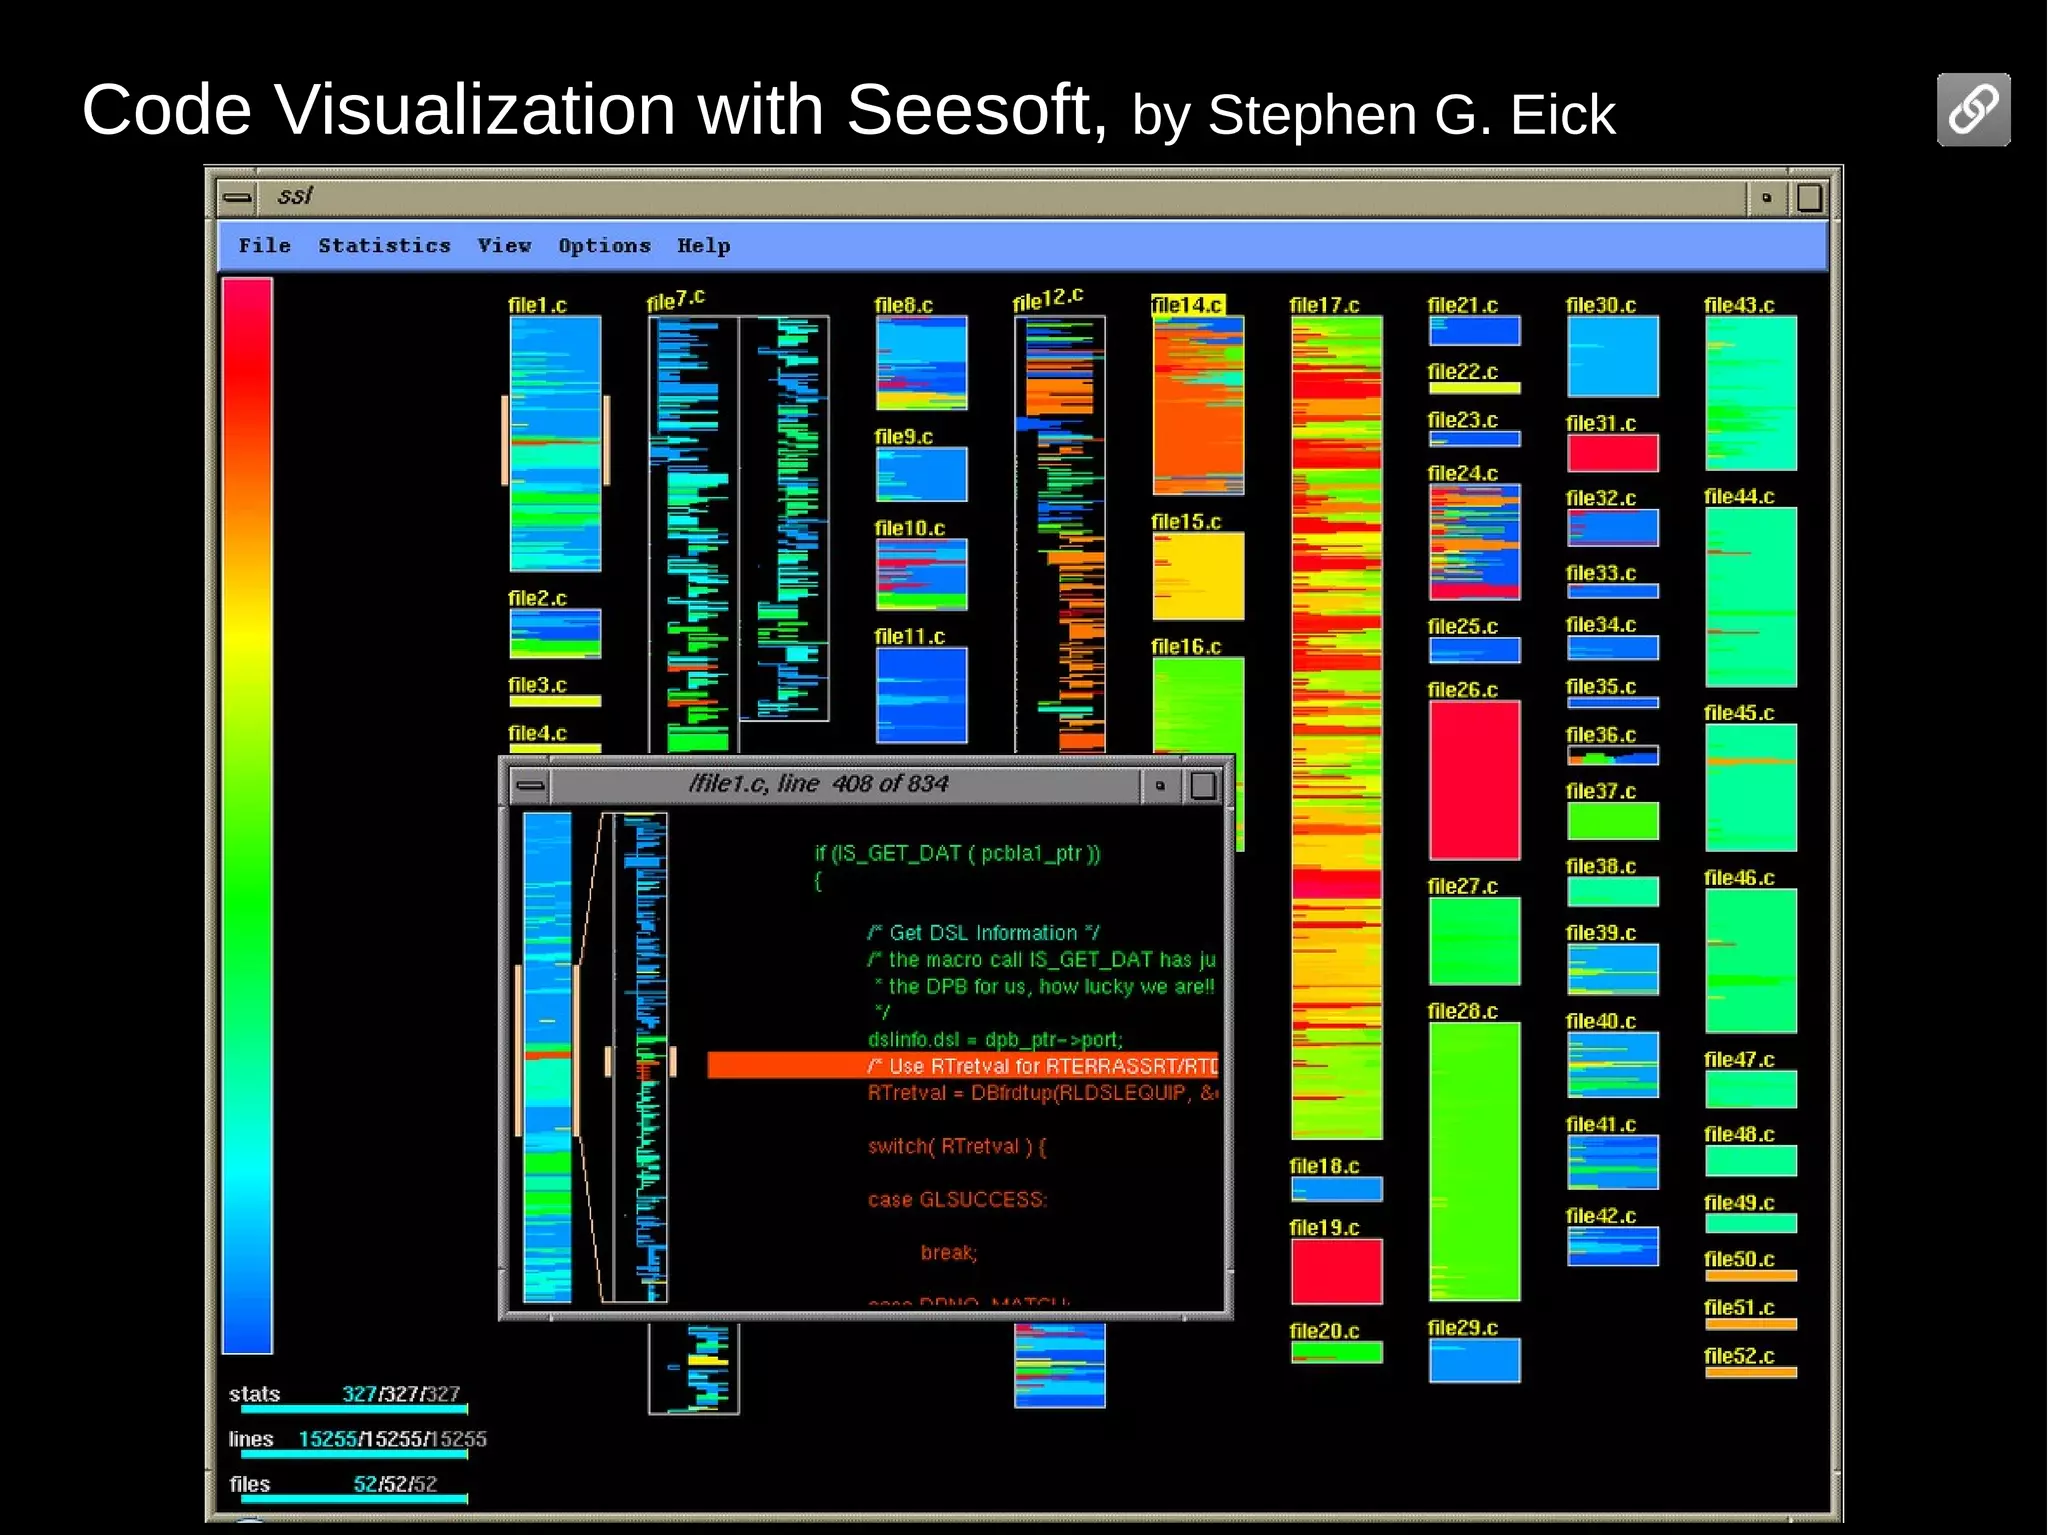Screen dimensions: 2048x1535
Task: Click the file42.c block
Action: click(x=1612, y=1246)
